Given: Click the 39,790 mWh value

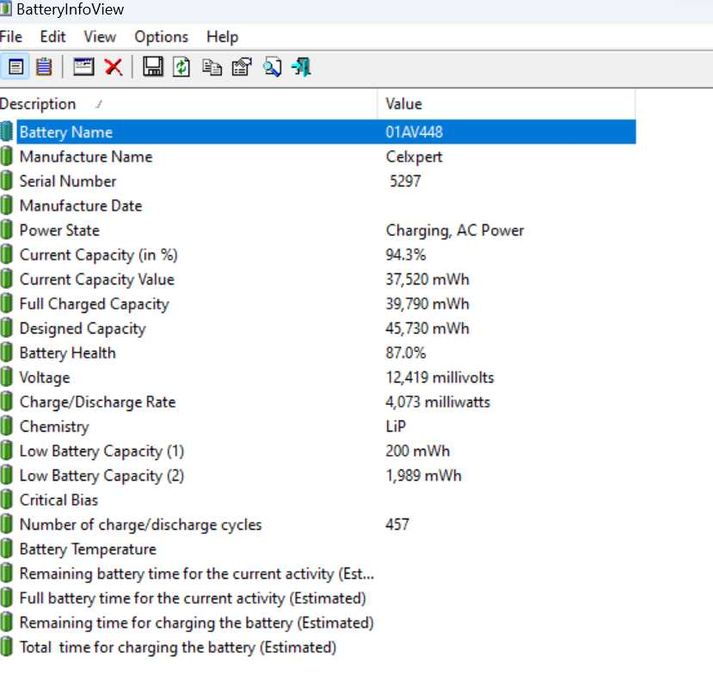Looking at the screenshot, I should [x=427, y=304].
